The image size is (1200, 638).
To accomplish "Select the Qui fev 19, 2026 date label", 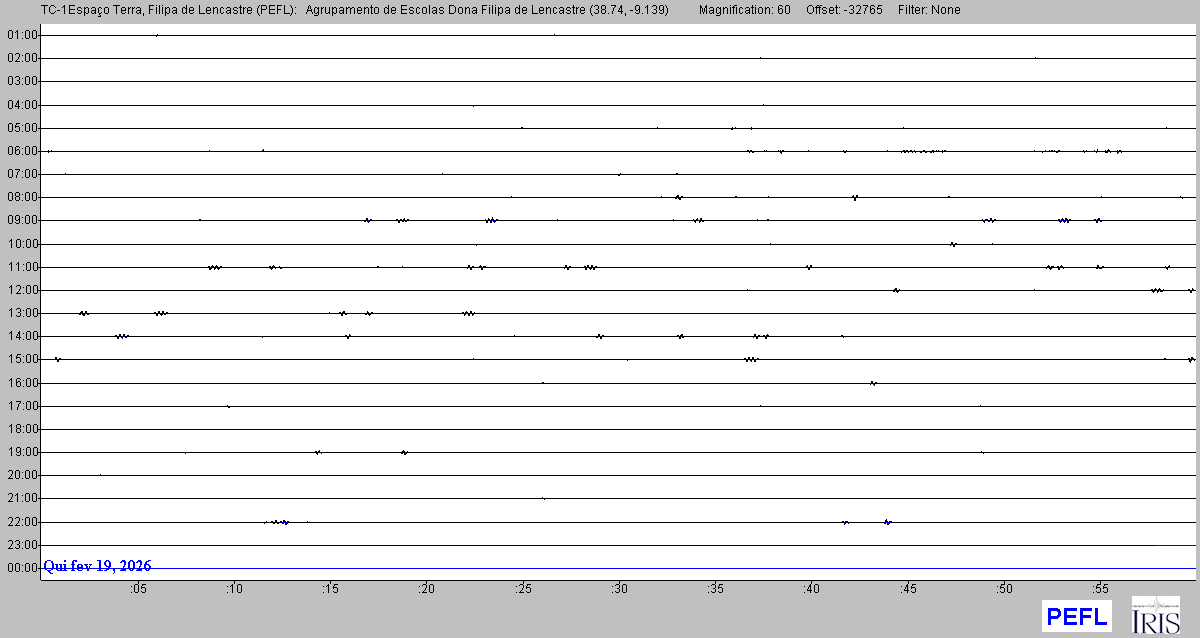I will tap(98, 566).
